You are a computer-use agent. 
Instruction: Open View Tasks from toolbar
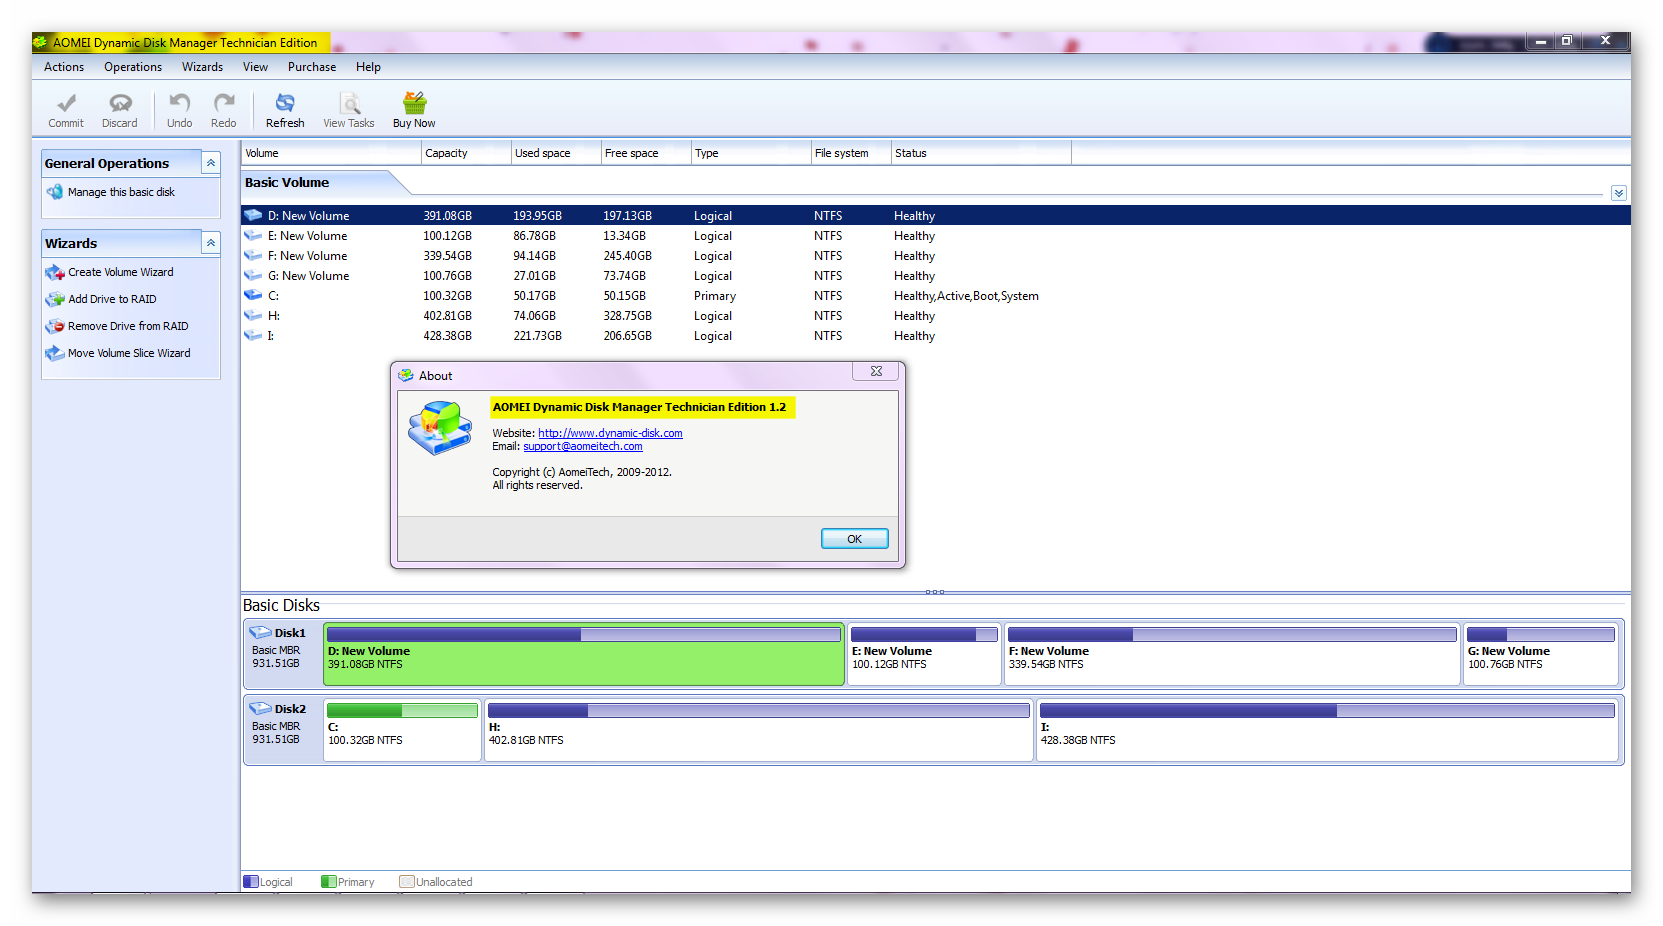(349, 110)
